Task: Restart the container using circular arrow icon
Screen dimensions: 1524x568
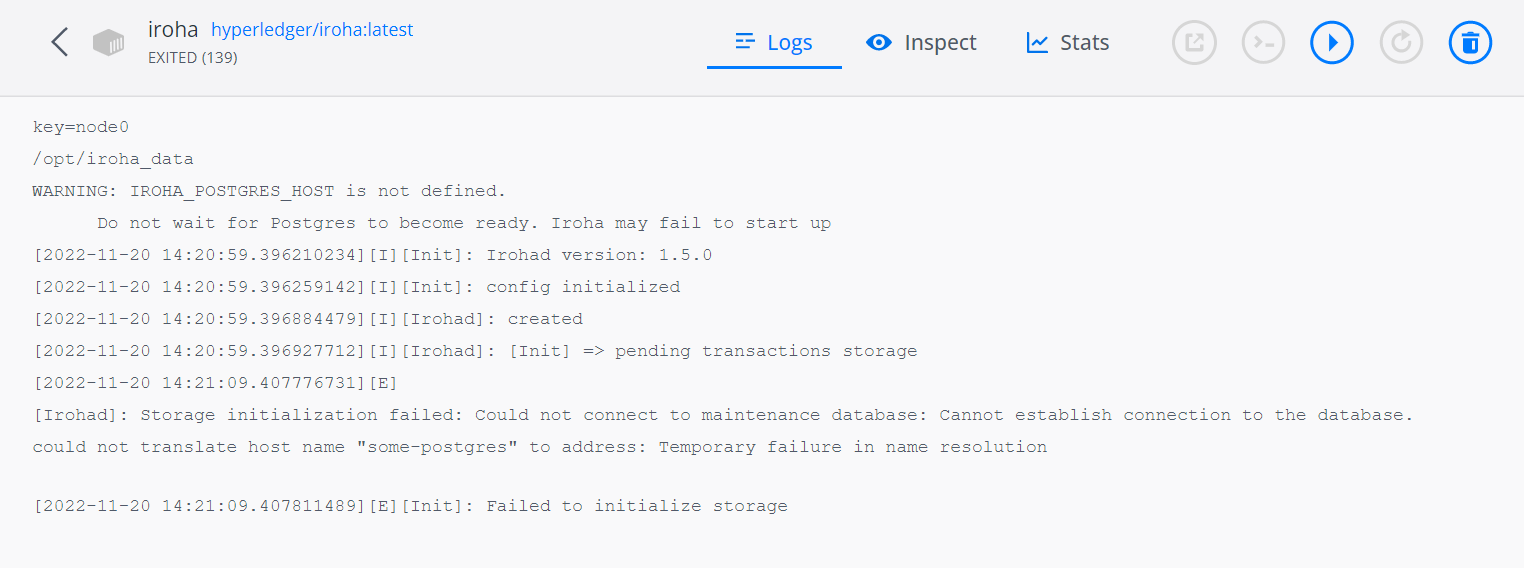Action: point(1401,42)
